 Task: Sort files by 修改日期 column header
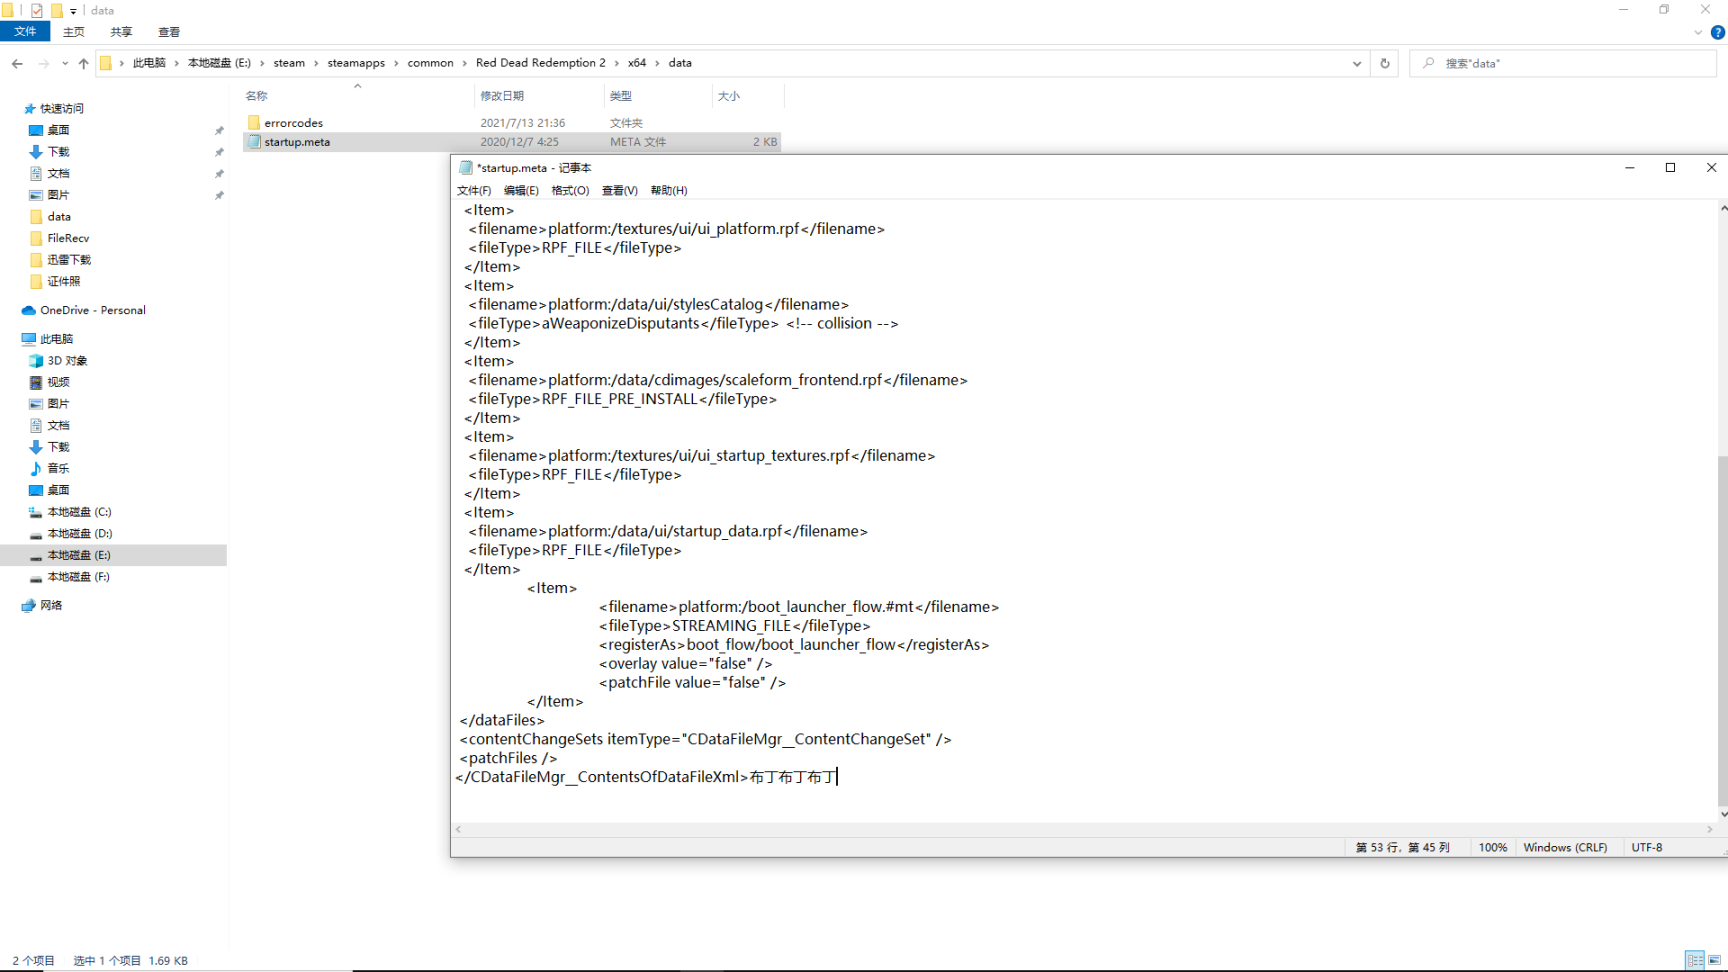tap(502, 96)
